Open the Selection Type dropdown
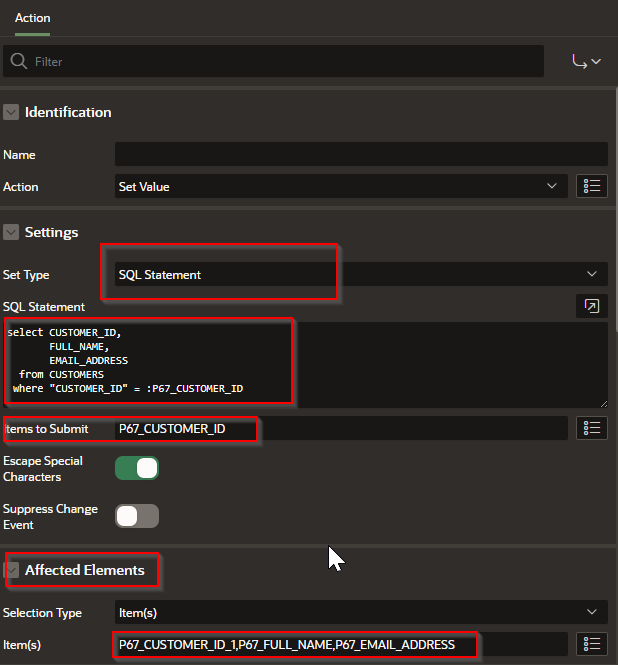Image resolution: width=618 pixels, height=665 pixels. point(361,612)
